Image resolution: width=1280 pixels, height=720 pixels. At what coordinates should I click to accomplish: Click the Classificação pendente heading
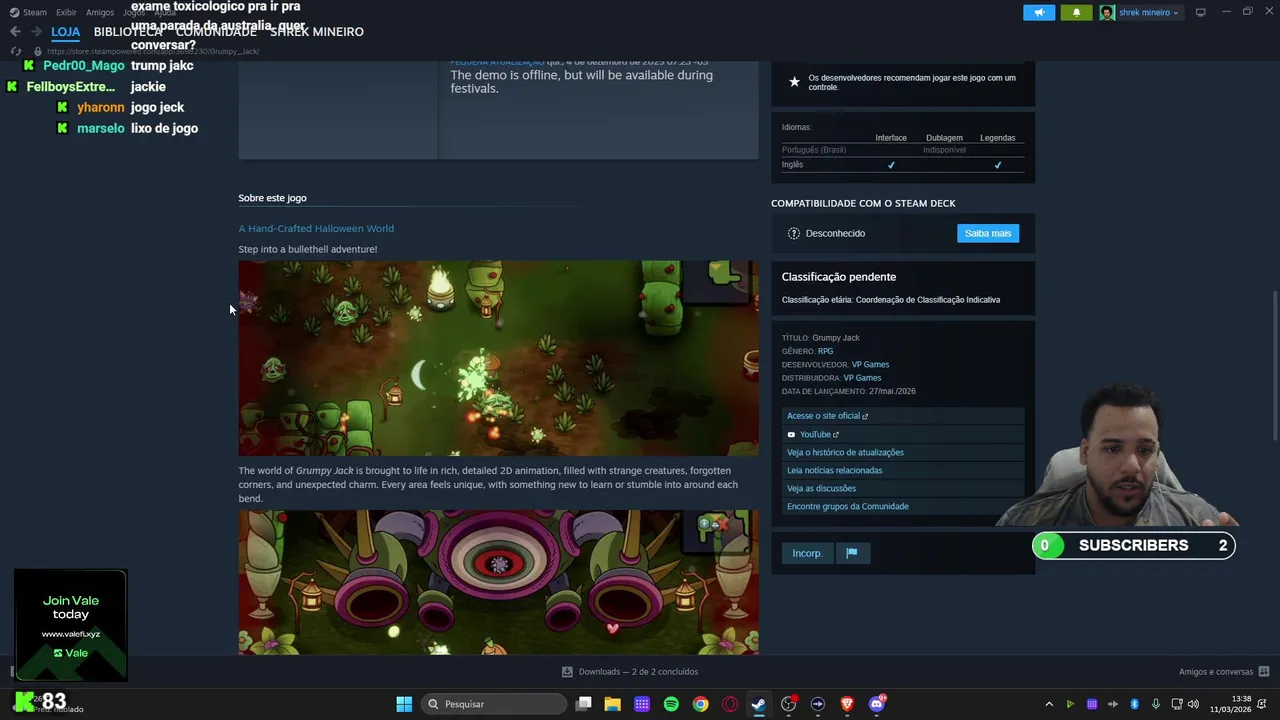click(x=839, y=277)
